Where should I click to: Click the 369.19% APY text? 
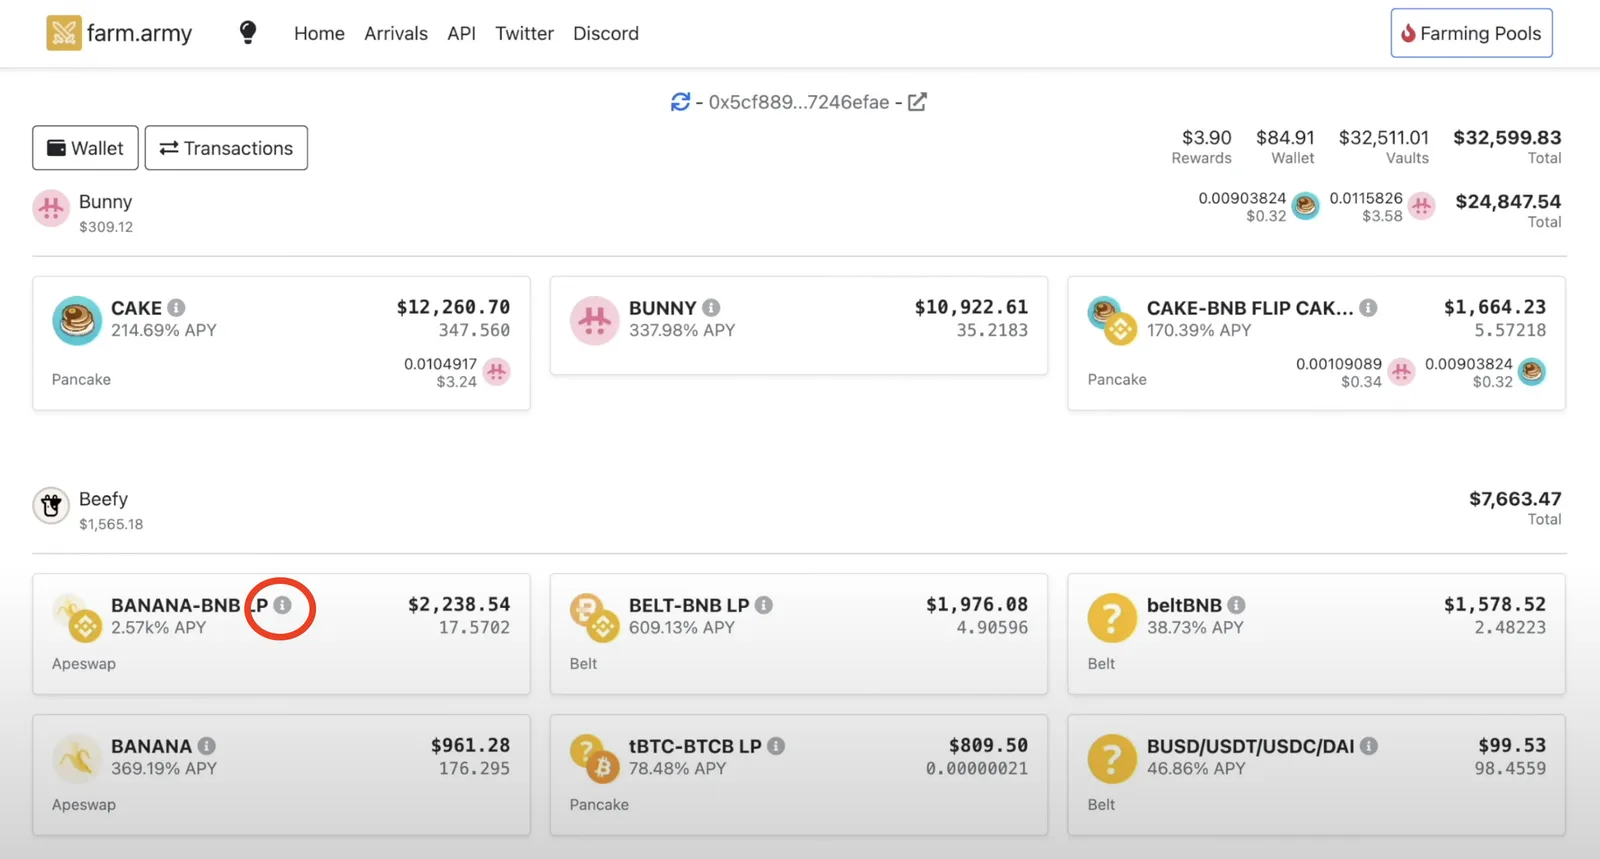pyautogui.click(x=164, y=769)
